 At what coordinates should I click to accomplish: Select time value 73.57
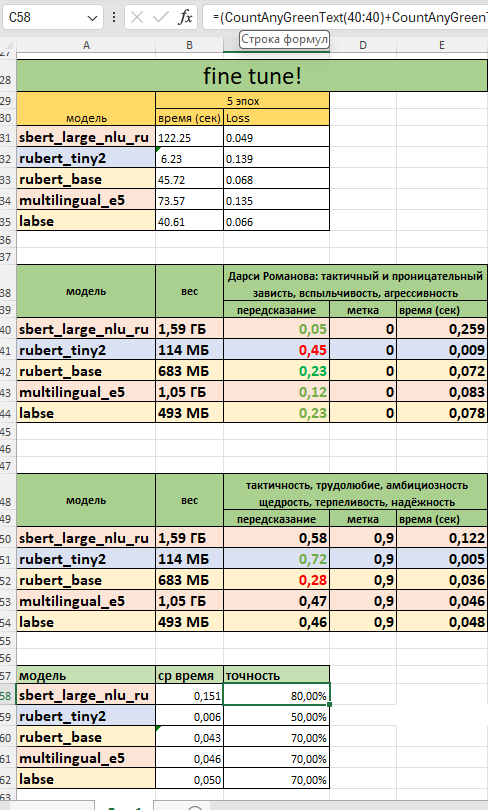[190, 199]
